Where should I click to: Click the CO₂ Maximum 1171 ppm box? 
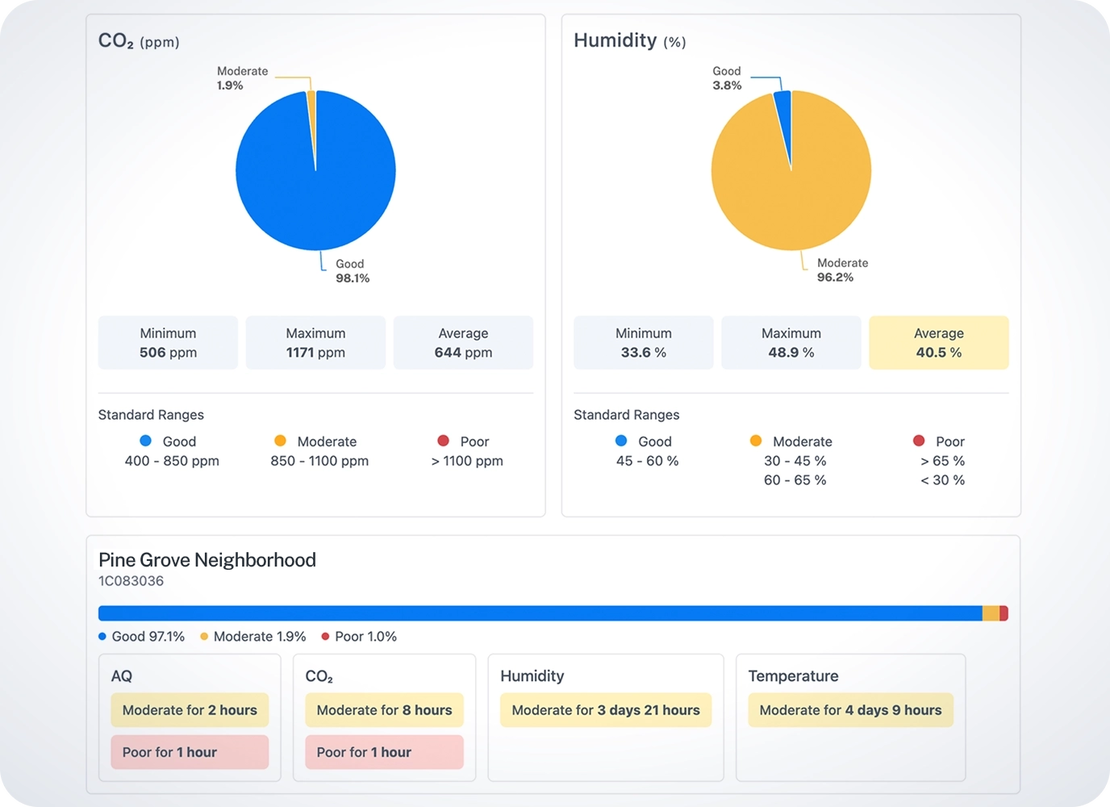coord(315,343)
